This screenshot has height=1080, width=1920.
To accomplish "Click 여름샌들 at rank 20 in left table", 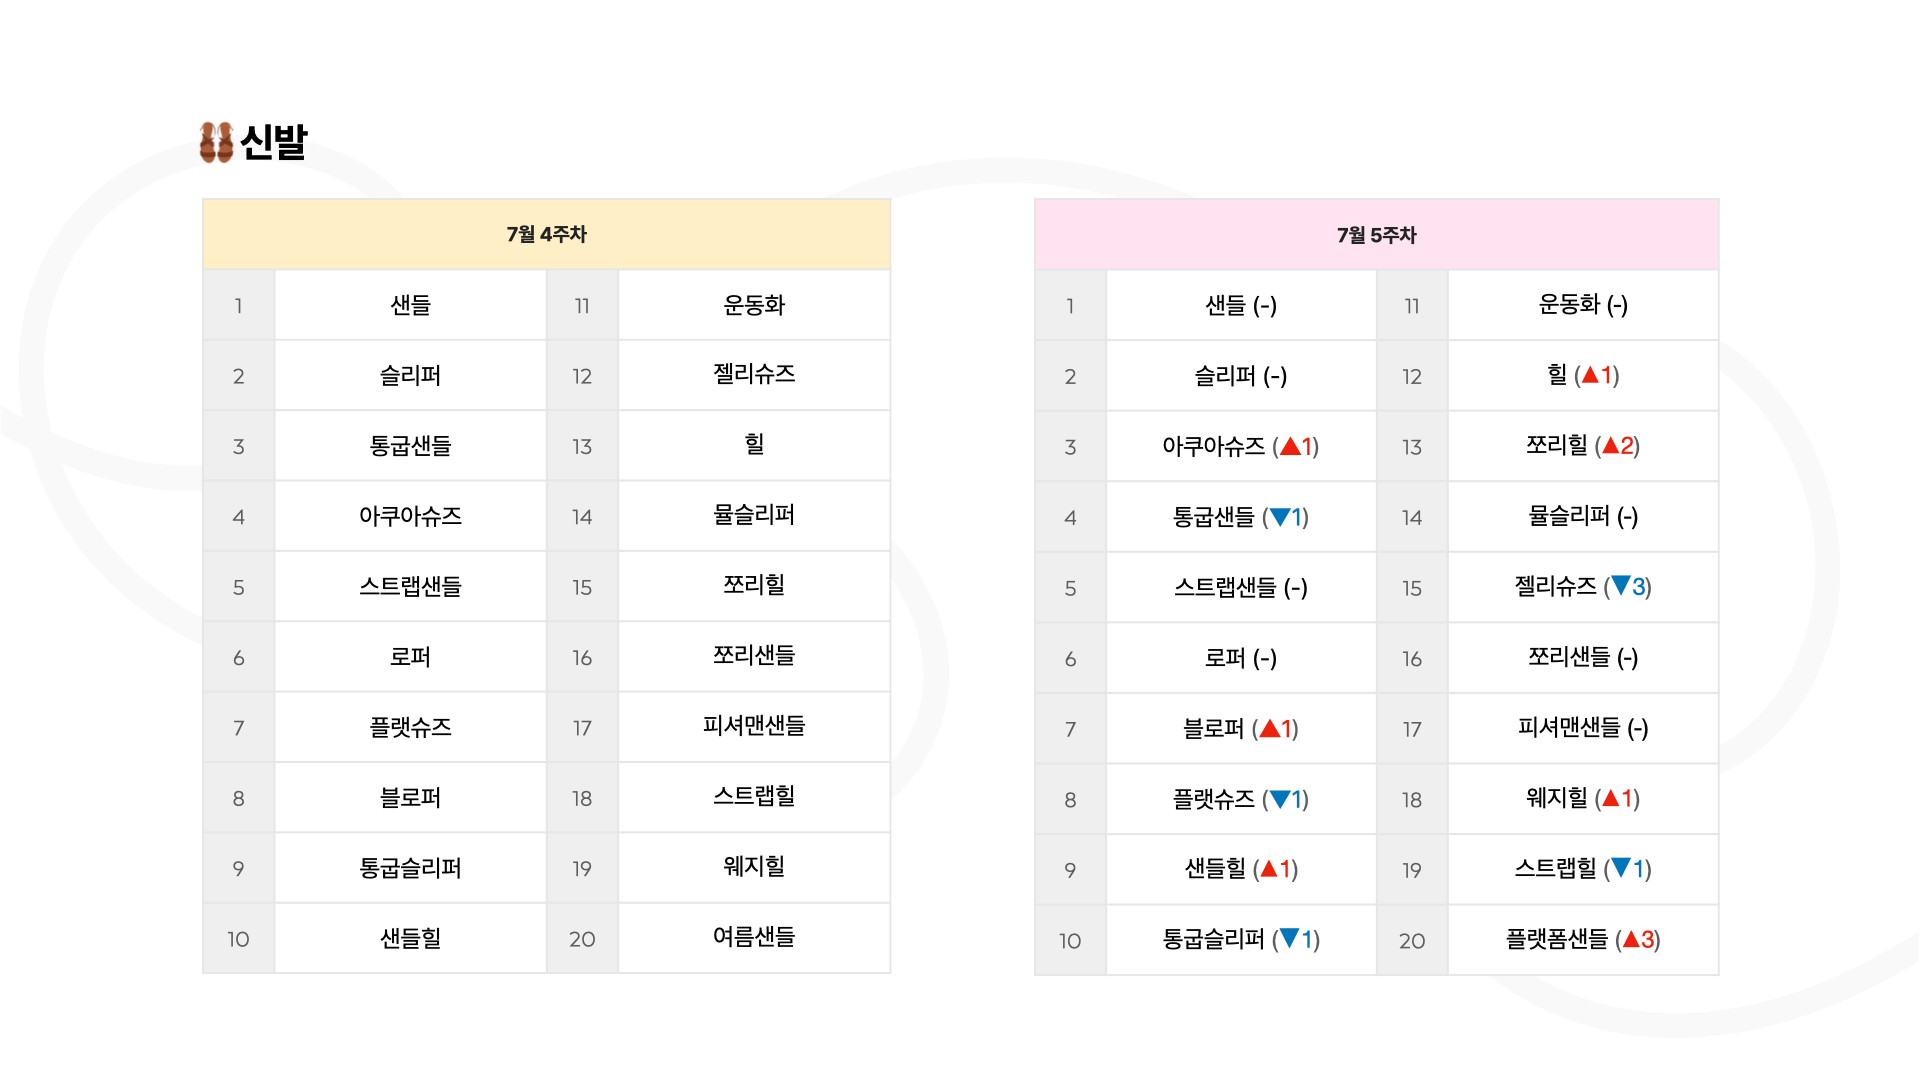I will click(x=754, y=937).
